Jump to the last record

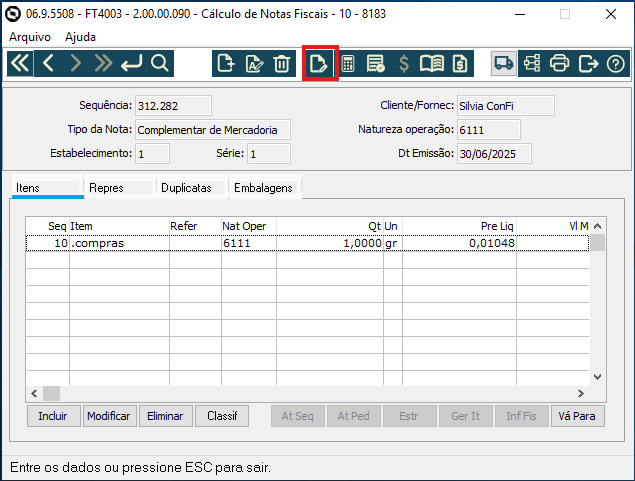click(x=103, y=64)
